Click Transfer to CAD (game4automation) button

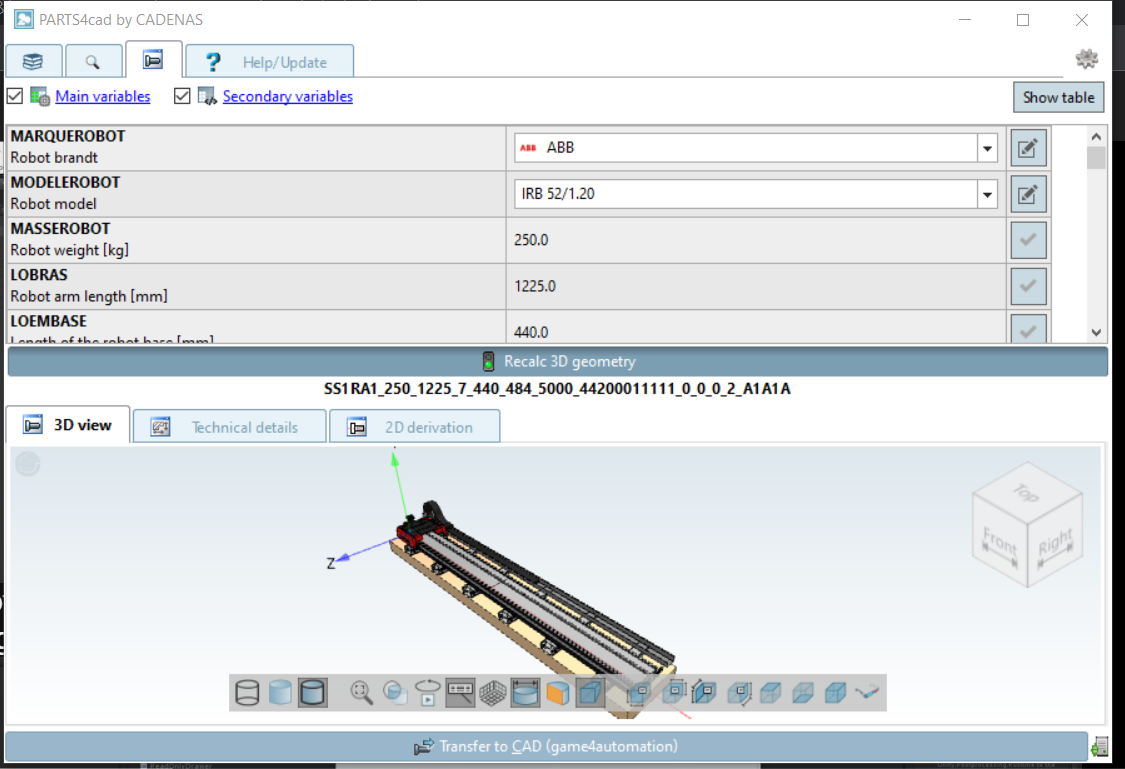tap(546, 747)
